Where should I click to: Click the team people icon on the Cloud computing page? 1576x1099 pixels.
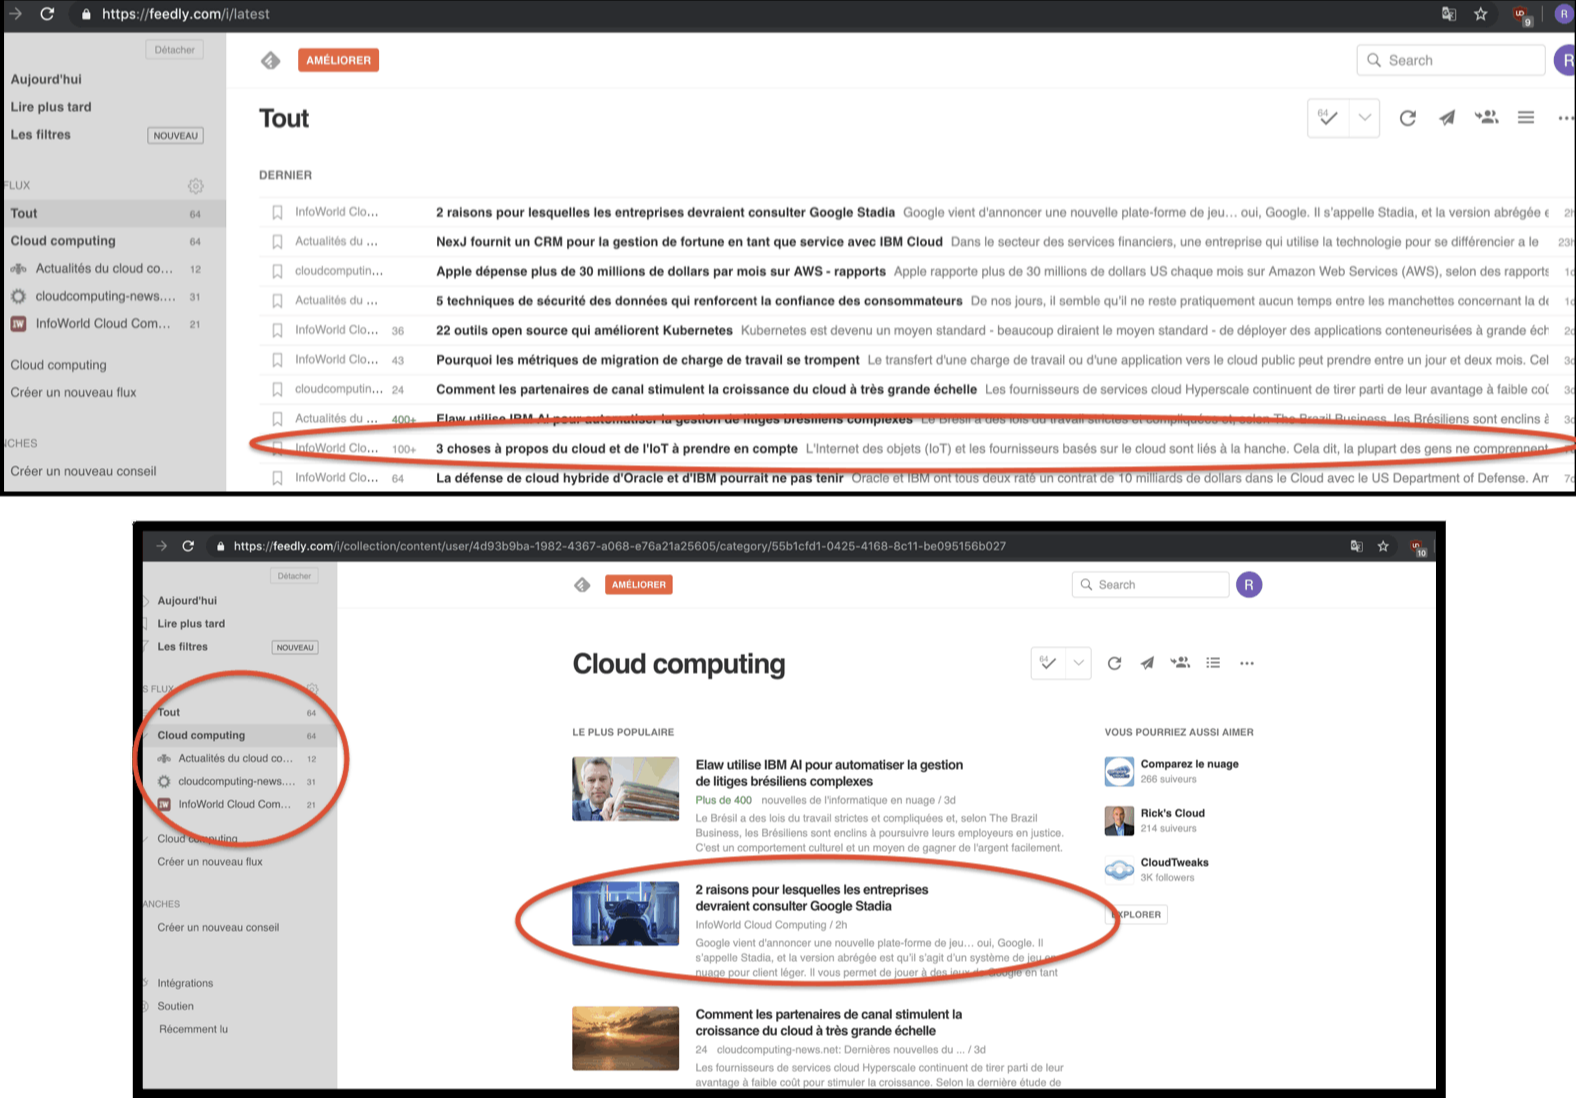[x=1180, y=662]
